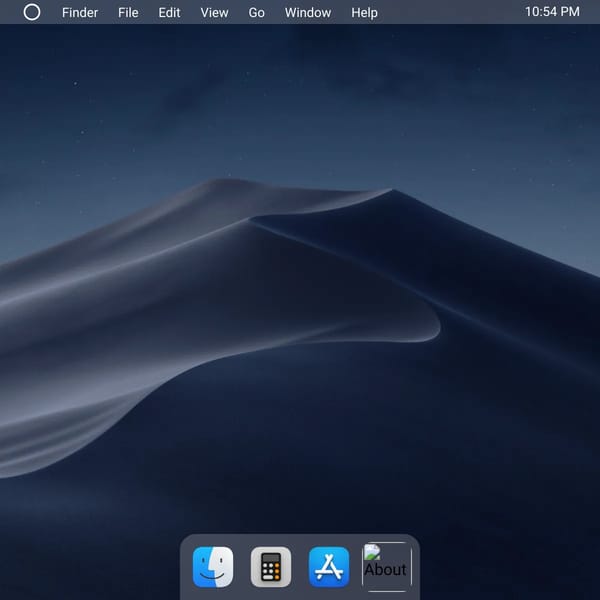The height and width of the screenshot is (600, 600).
Task: Click the 10:54 PM clock
Action: (x=552, y=12)
